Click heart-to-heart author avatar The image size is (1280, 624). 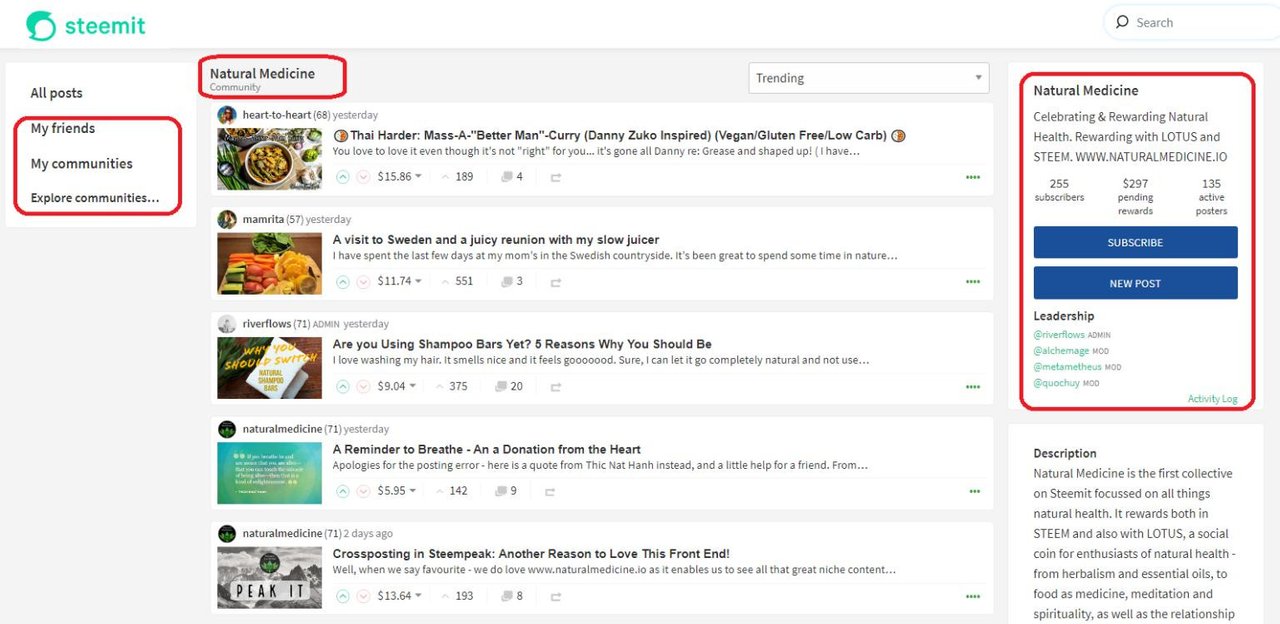227,115
